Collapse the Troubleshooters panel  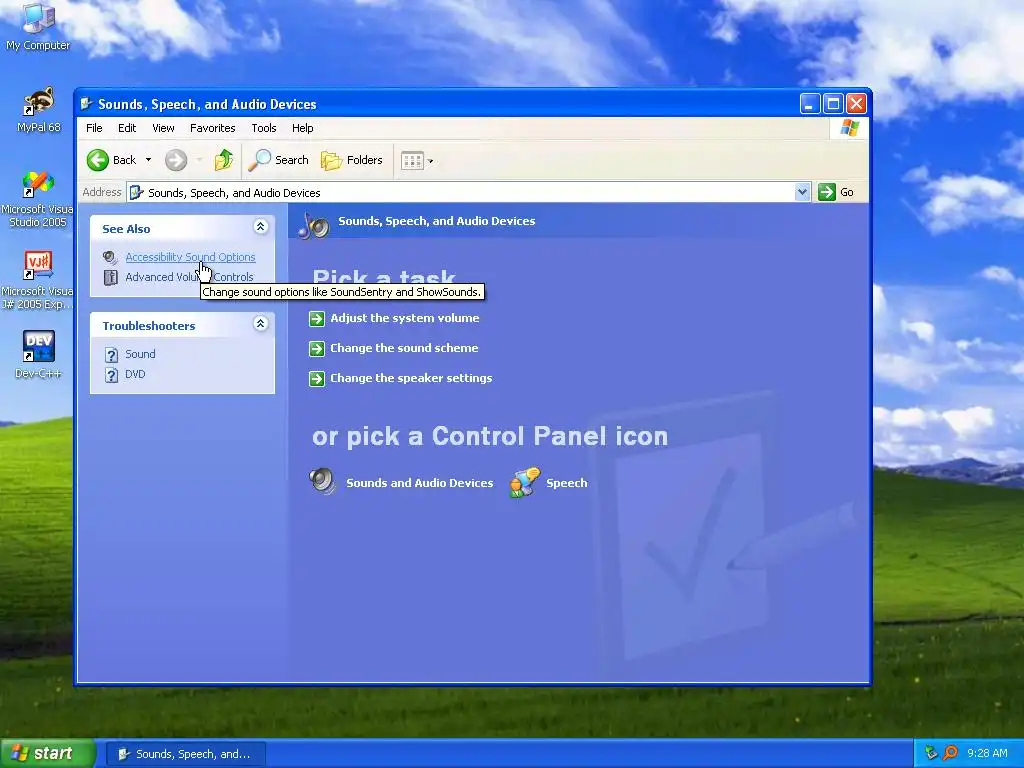(x=261, y=324)
